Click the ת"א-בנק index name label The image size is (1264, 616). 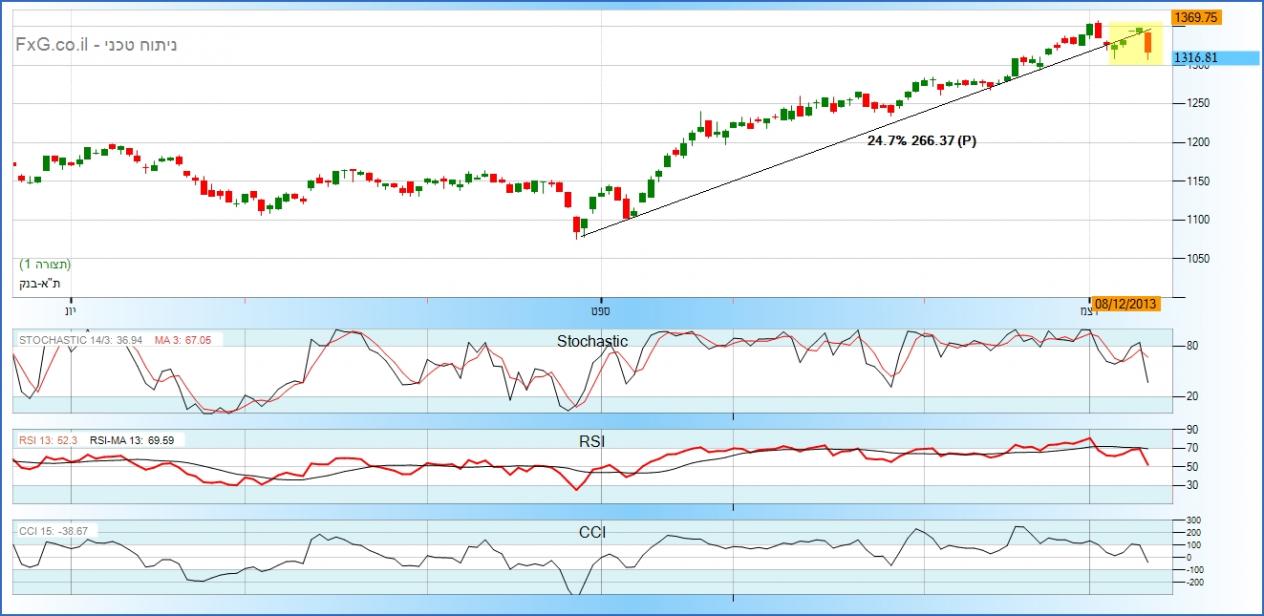coord(40,283)
